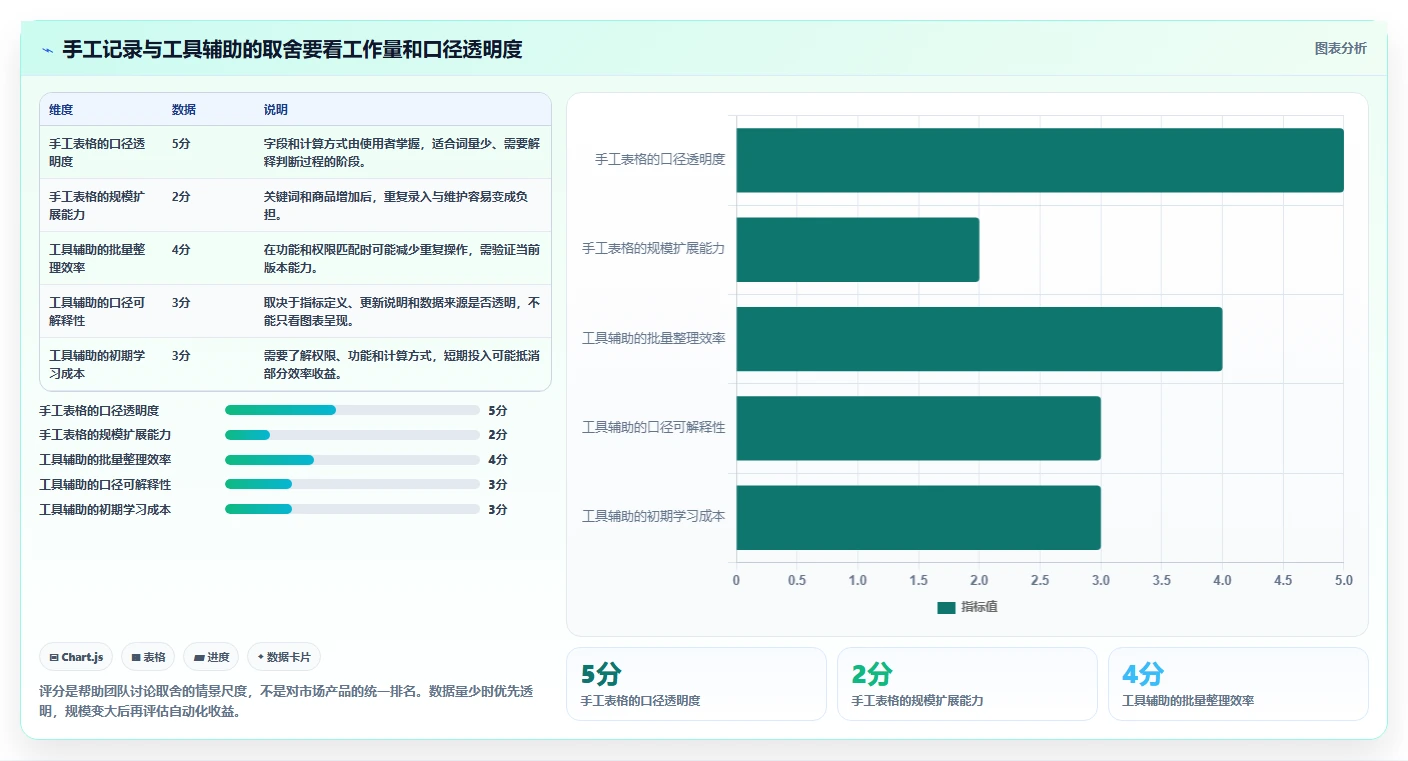Select the 进度 chip
This screenshot has height=761, width=1408.
[211, 657]
